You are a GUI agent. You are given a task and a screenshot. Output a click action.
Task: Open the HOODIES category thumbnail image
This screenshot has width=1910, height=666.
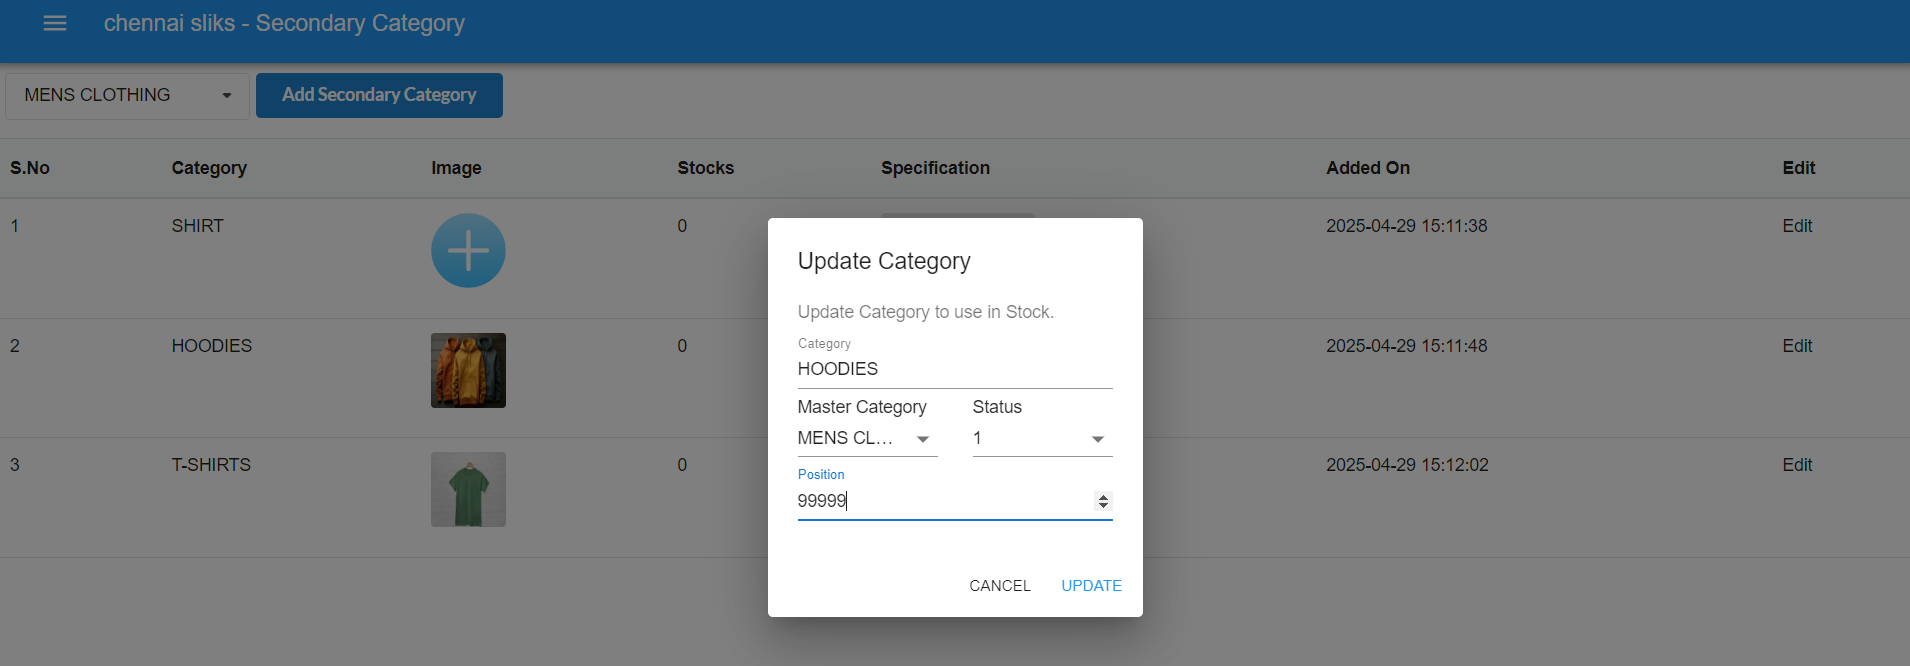[468, 370]
